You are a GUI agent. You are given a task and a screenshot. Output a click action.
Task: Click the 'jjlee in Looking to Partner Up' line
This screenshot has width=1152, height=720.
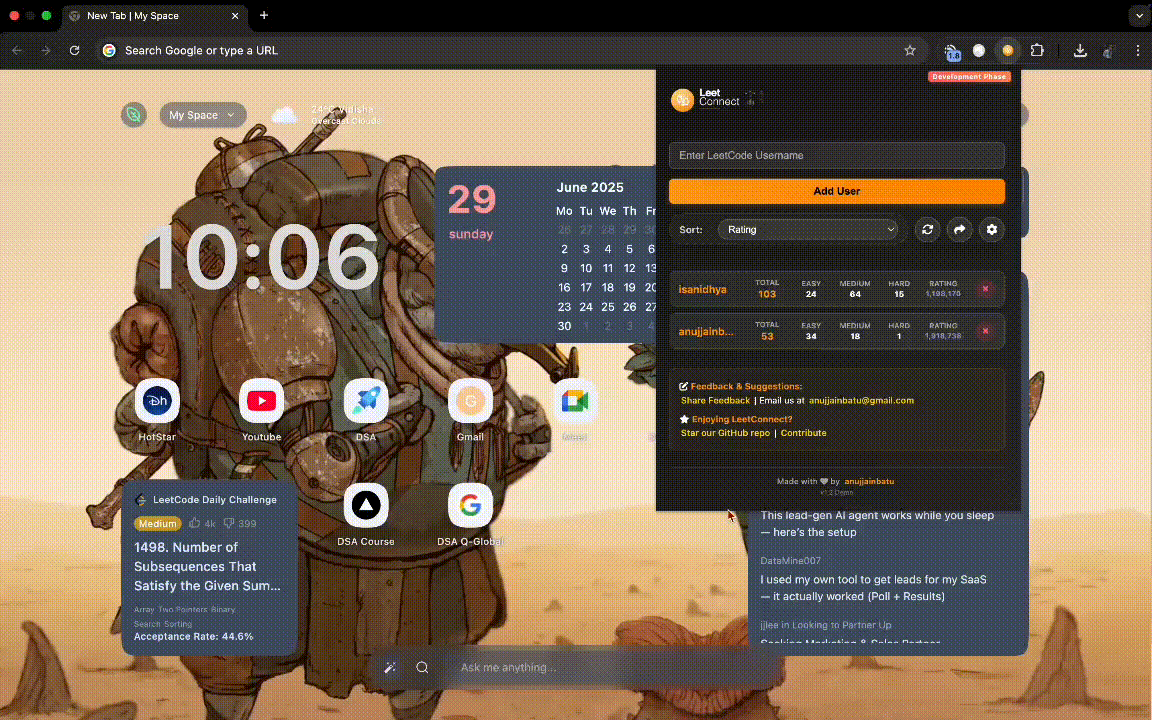tap(826, 624)
